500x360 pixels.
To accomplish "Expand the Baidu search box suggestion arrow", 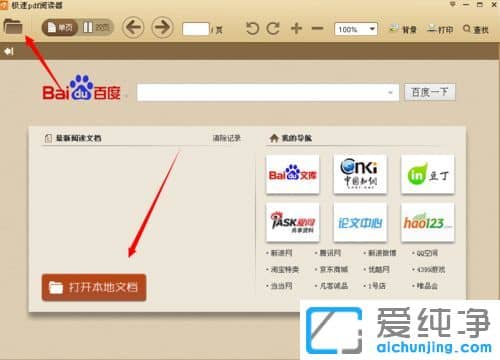I will pyautogui.click(x=390, y=93).
